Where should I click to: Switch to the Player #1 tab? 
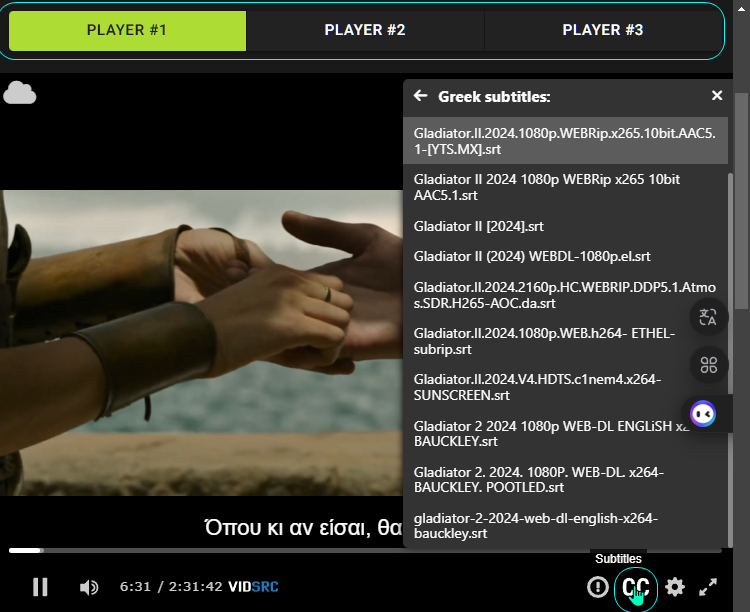tap(127, 31)
